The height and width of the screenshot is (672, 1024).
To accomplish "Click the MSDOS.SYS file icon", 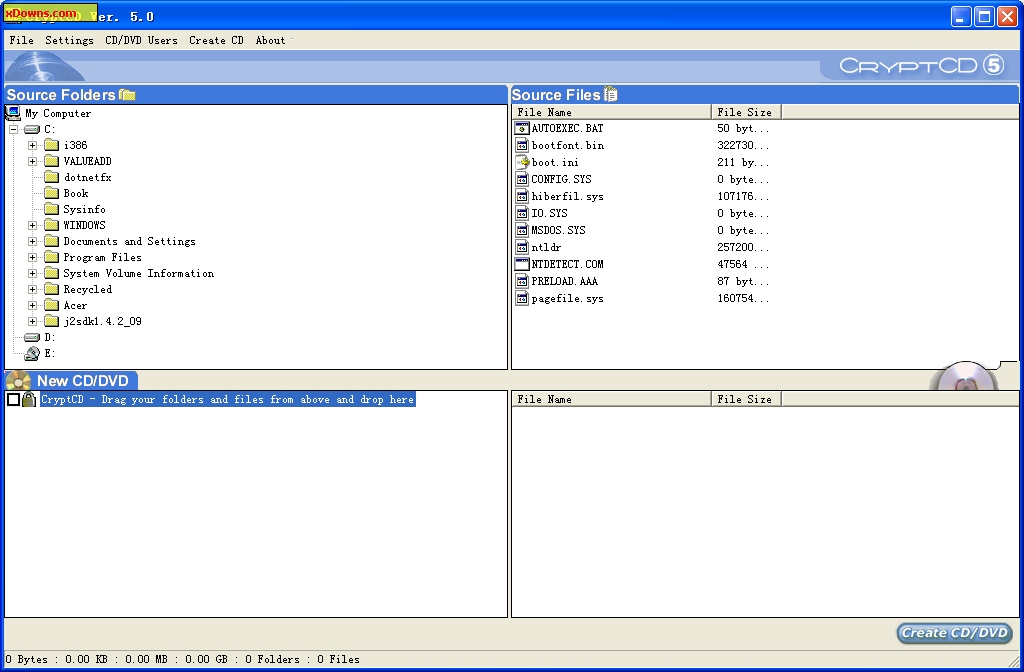I will coord(522,231).
